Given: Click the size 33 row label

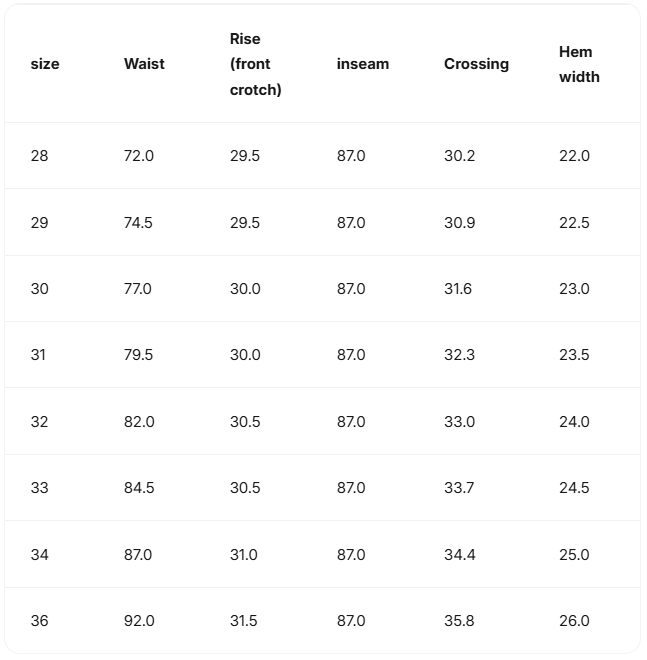Looking at the screenshot, I should click(x=39, y=488).
